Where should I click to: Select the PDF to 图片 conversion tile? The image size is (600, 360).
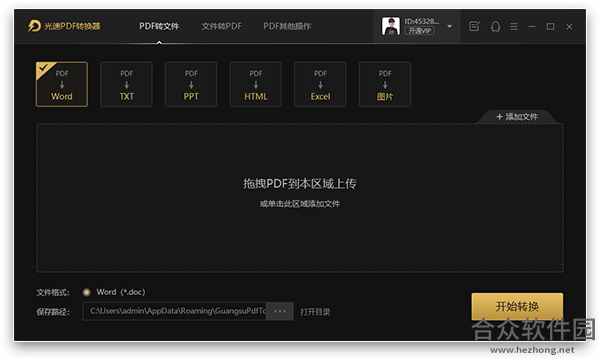pyautogui.click(x=385, y=84)
